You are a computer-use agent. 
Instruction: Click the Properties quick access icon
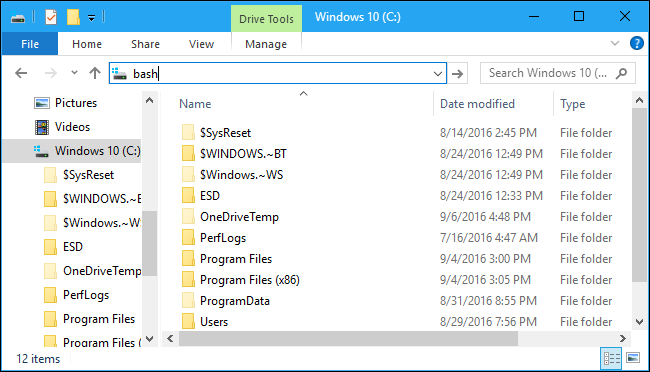point(51,17)
